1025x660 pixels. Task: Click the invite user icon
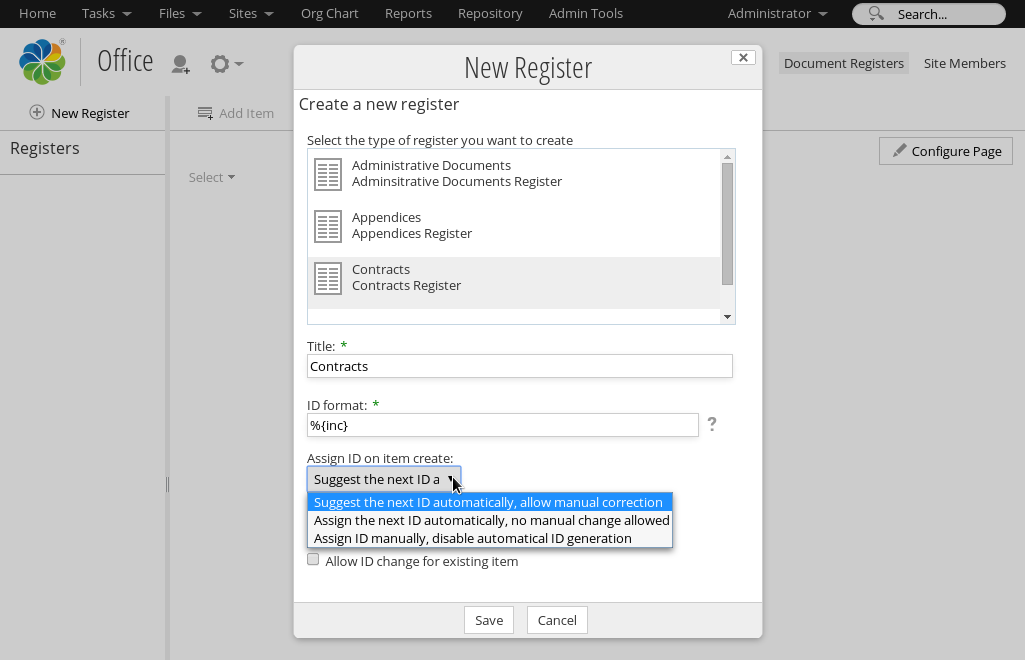(x=180, y=64)
